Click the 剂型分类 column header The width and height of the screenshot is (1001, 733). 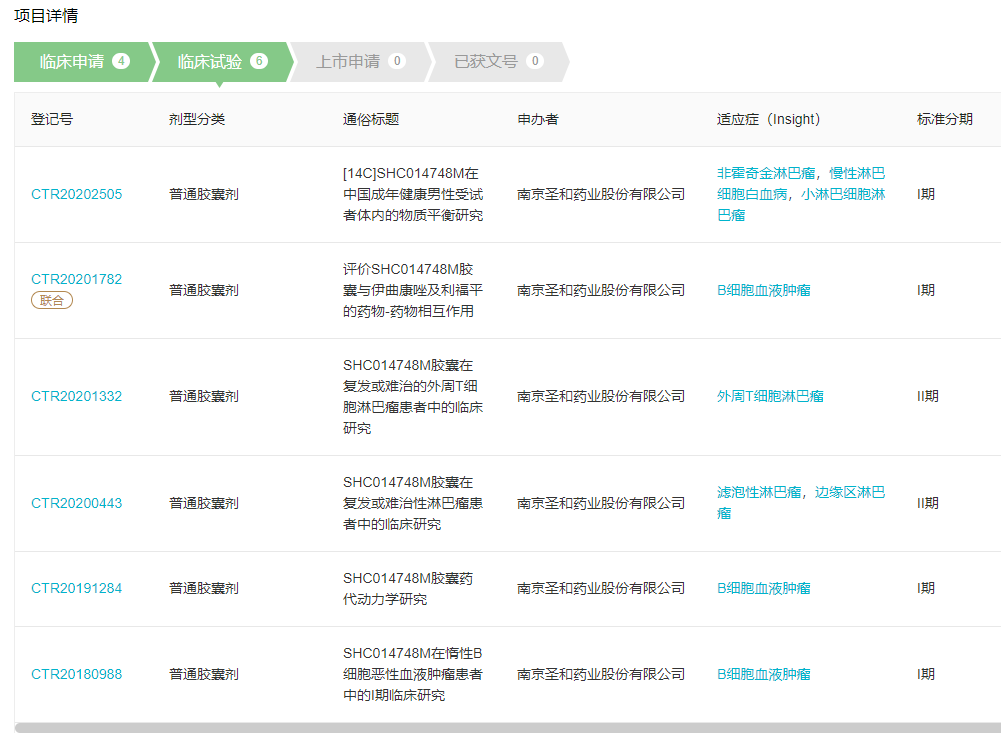pyautogui.click(x=197, y=119)
